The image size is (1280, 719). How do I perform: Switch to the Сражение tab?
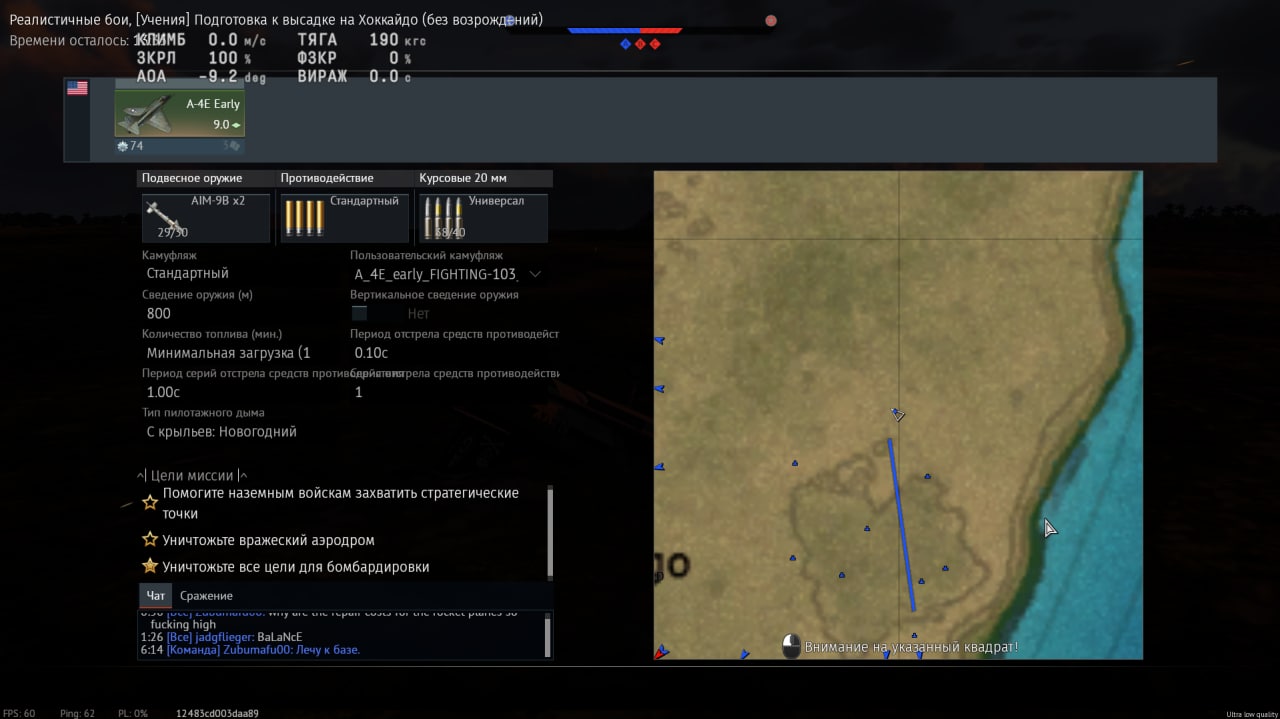point(206,596)
